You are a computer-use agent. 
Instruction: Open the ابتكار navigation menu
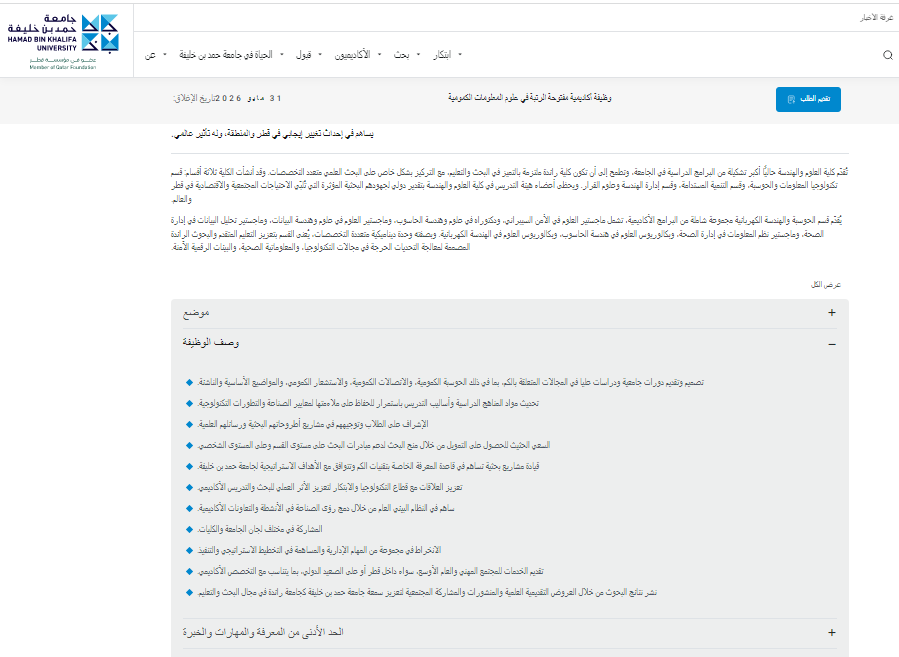tap(441, 55)
